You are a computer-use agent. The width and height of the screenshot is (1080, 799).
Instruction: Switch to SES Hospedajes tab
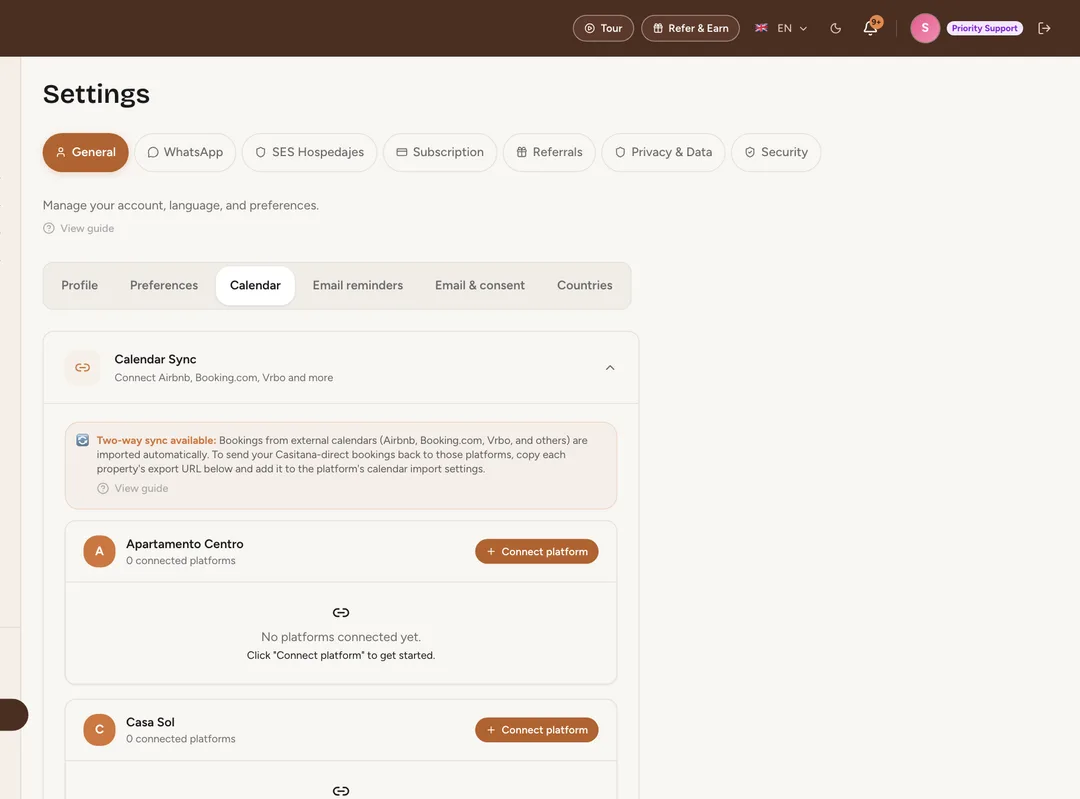309,152
